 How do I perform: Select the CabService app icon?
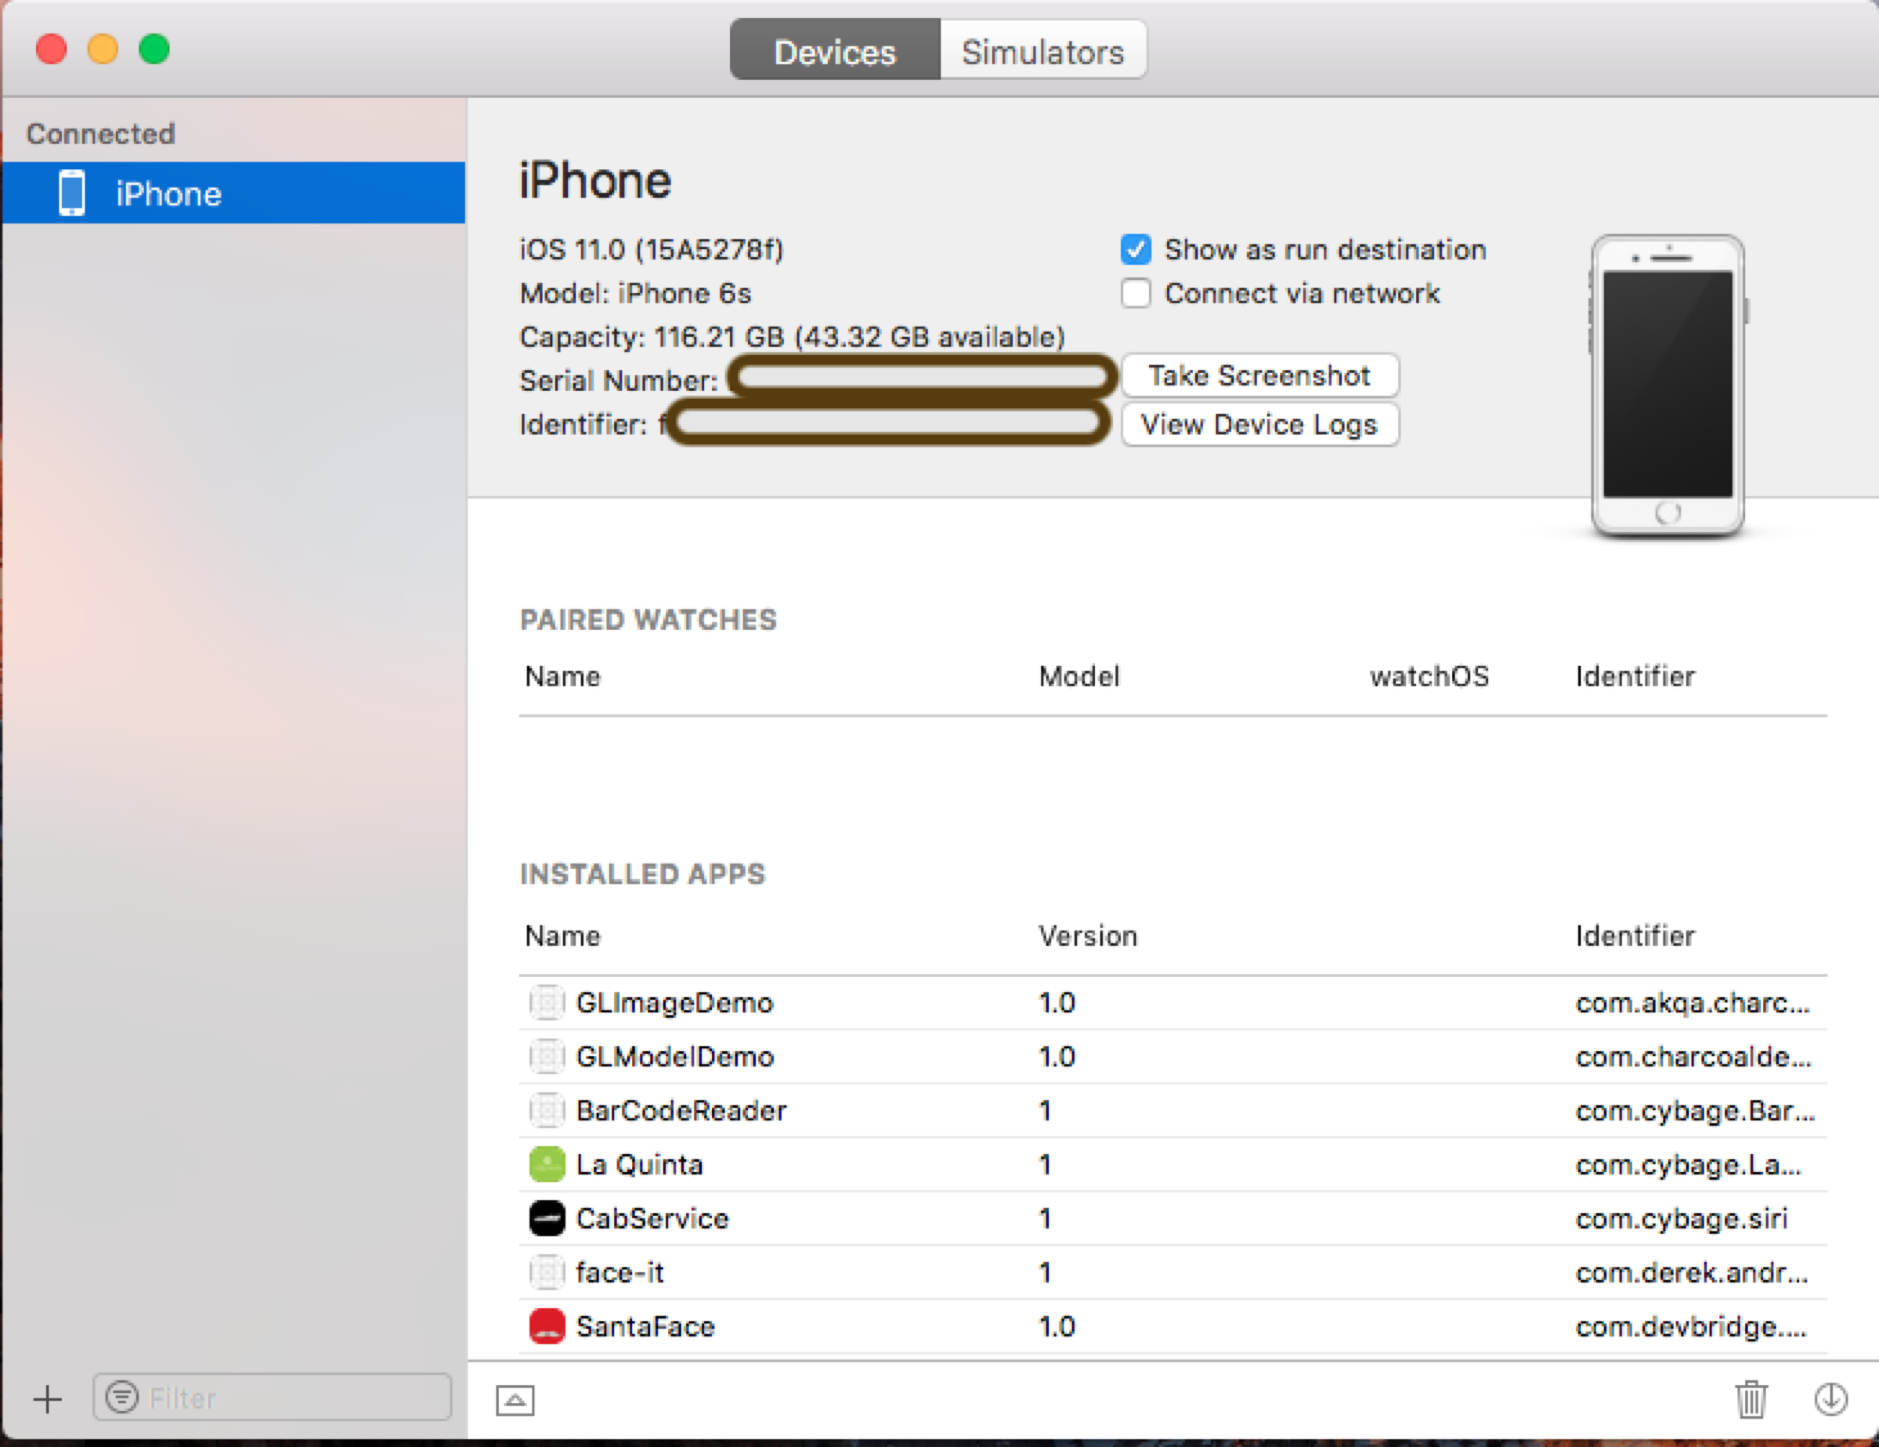(x=546, y=1218)
